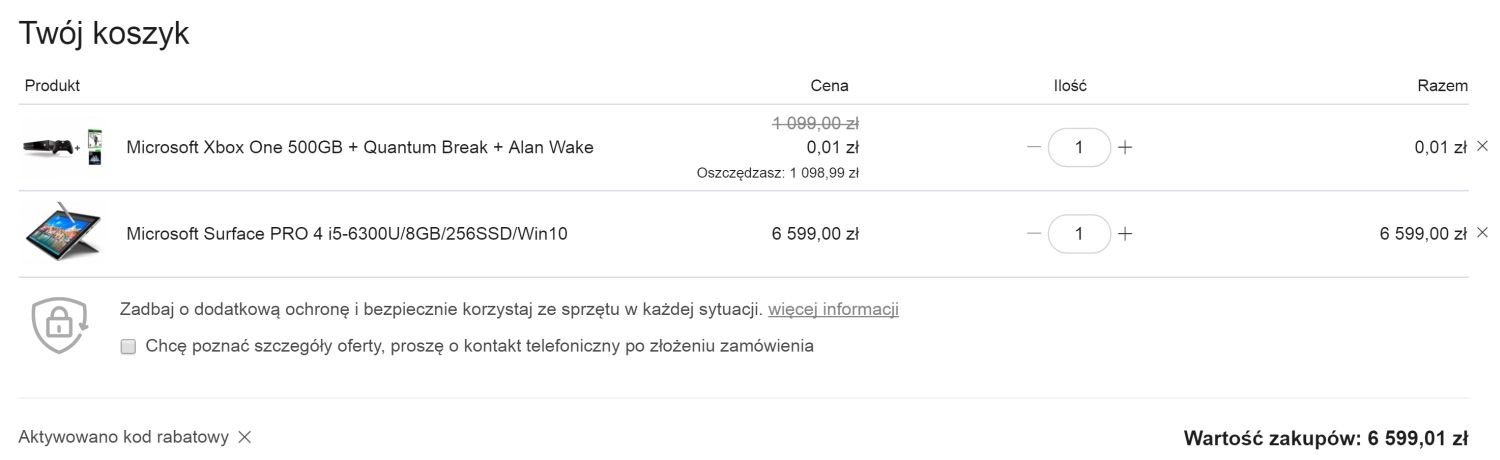Click the 'Twój koszyk' heading
This screenshot has width=1500, height=460.
[x=104, y=33]
